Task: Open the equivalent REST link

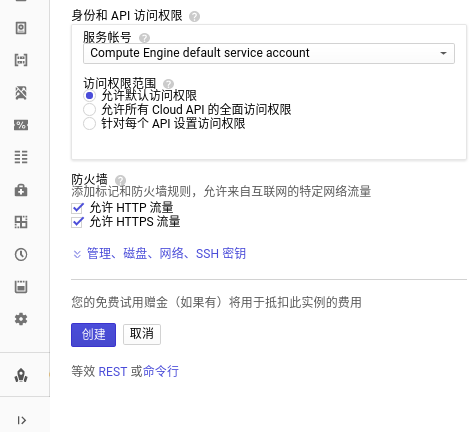Action: [113, 371]
